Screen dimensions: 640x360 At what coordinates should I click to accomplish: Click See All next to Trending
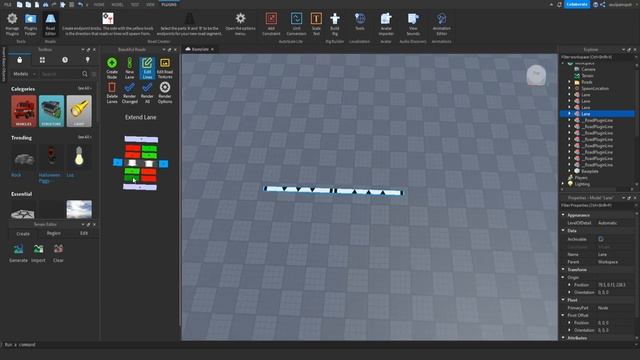(x=84, y=137)
